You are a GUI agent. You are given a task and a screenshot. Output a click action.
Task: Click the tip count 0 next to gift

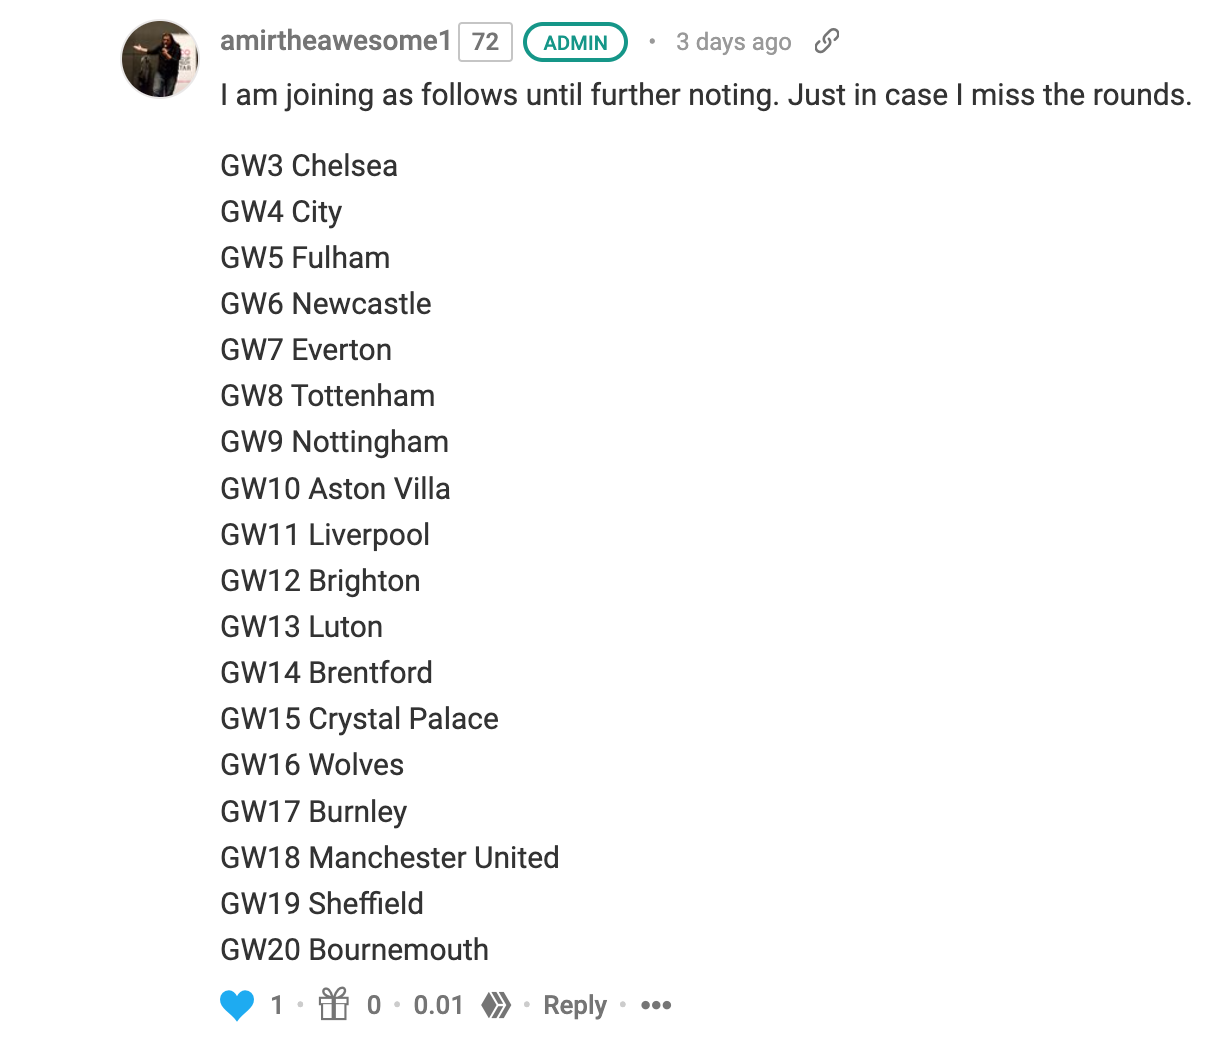click(374, 1005)
